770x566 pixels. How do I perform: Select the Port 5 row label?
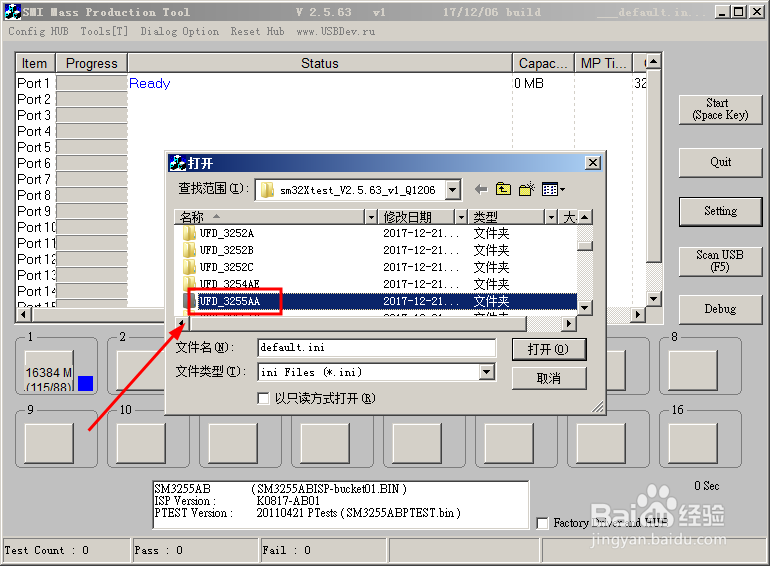pyautogui.click(x=34, y=147)
